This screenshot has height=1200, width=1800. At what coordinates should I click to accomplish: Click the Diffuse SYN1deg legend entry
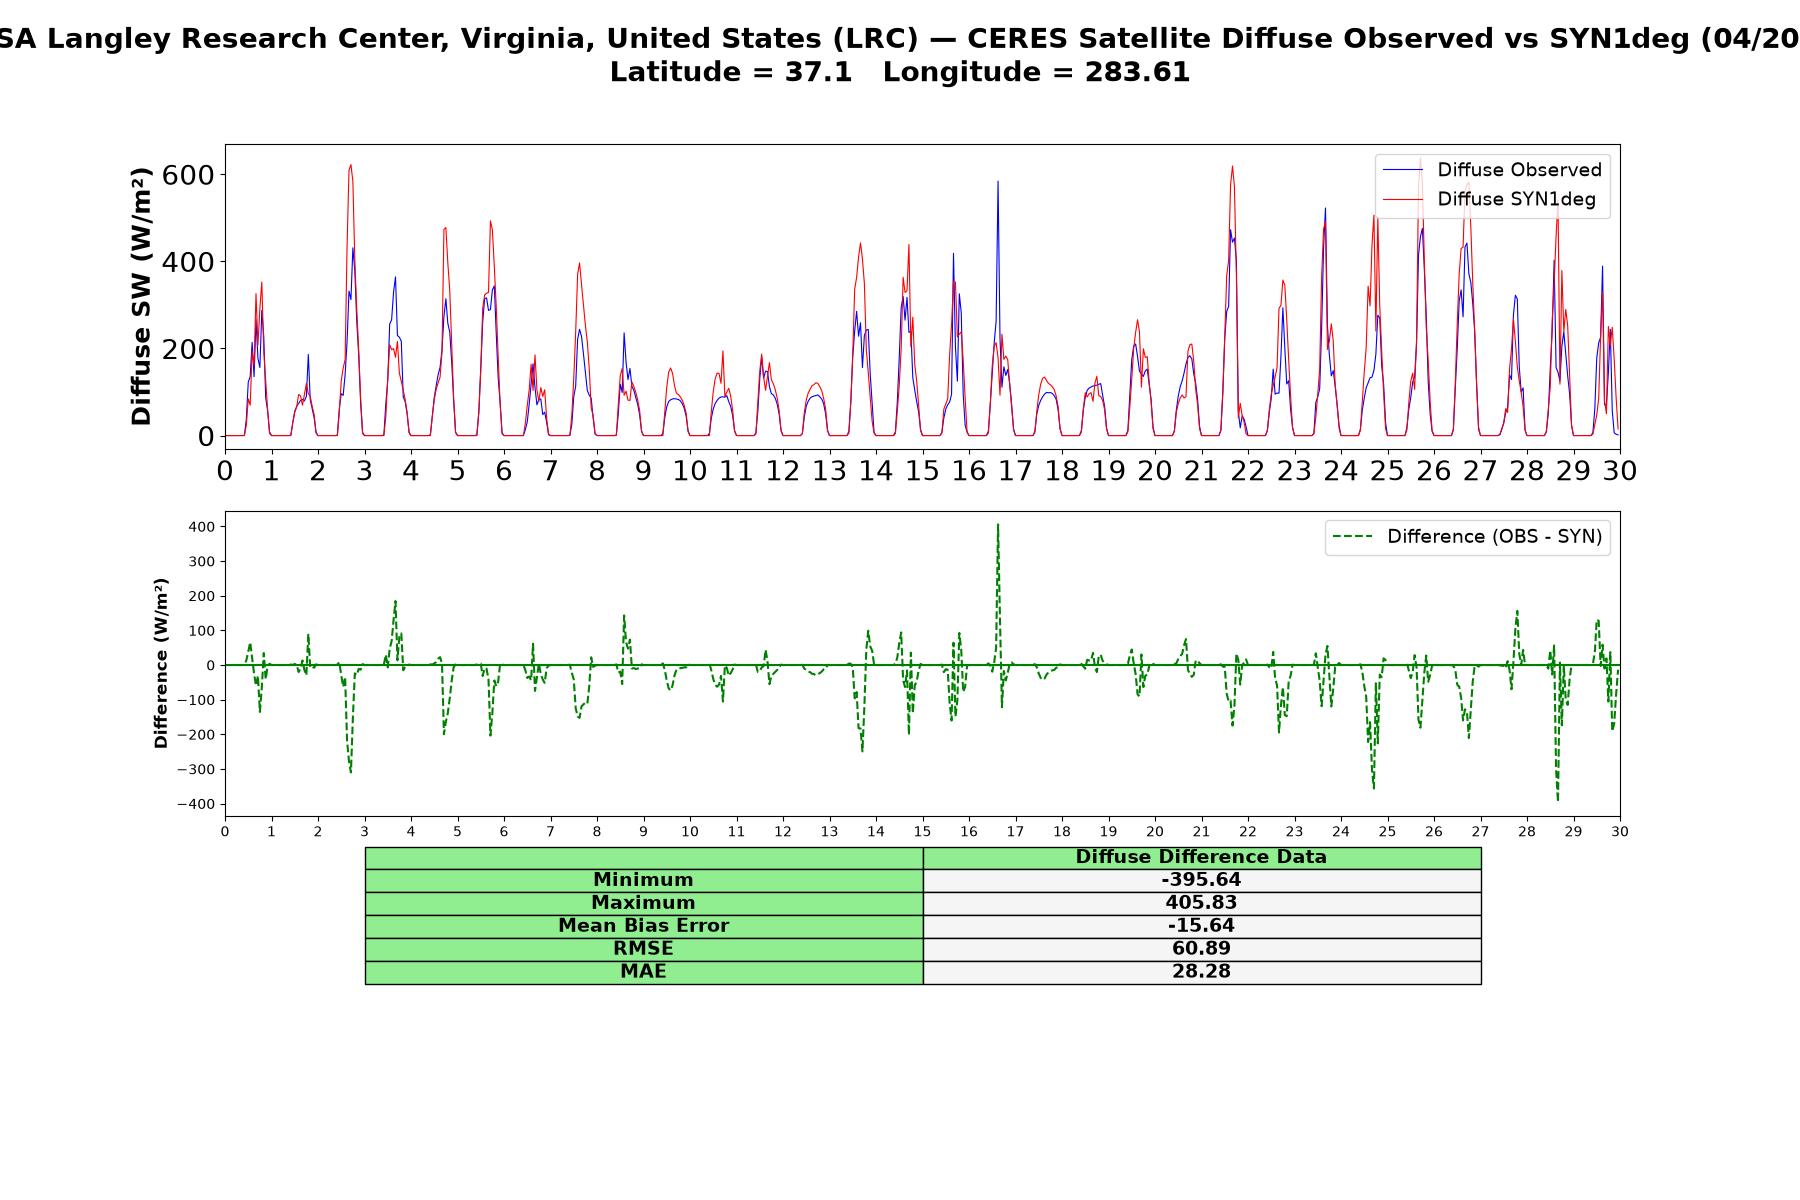pyautogui.click(x=1489, y=199)
